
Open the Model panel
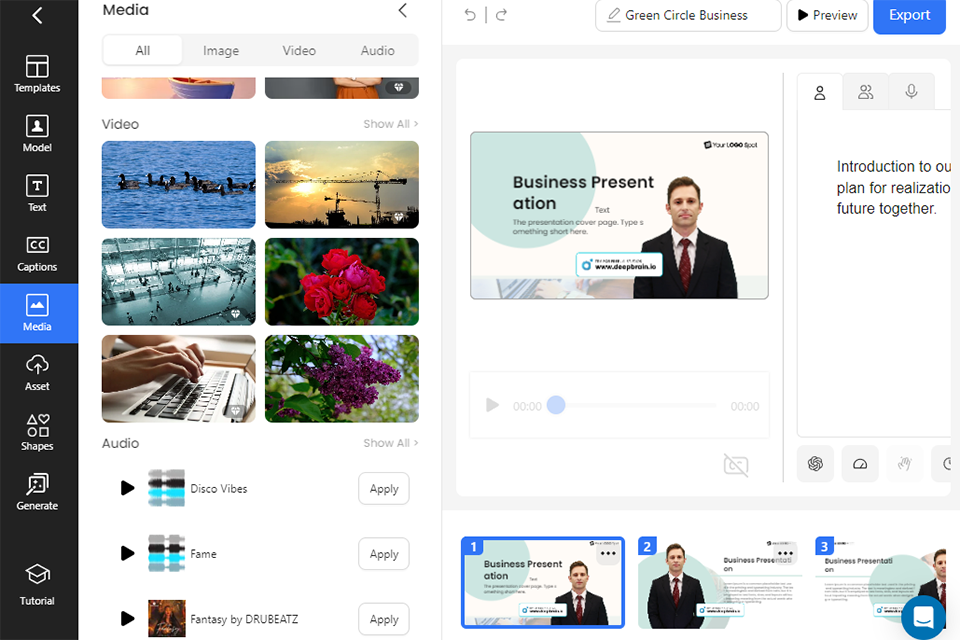click(37, 134)
